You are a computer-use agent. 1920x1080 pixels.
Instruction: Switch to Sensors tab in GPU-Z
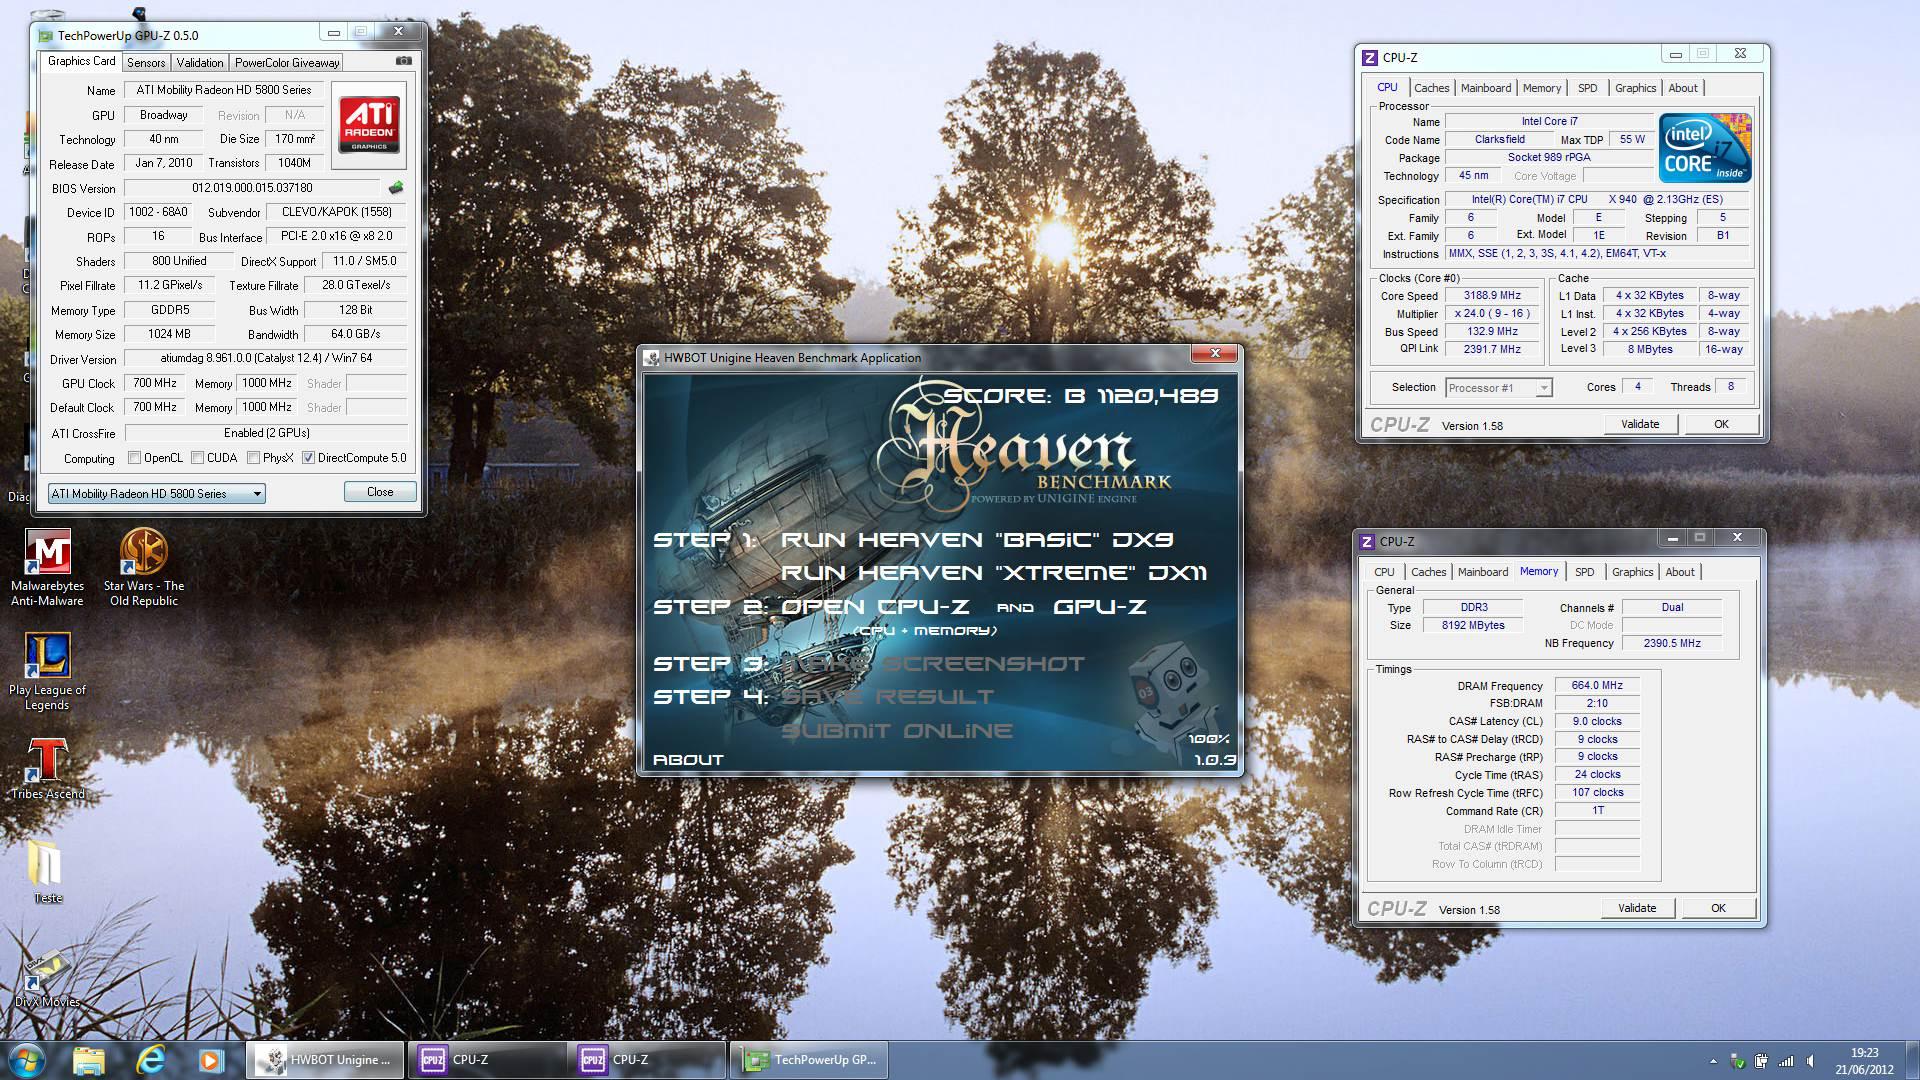tap(146, 62)
